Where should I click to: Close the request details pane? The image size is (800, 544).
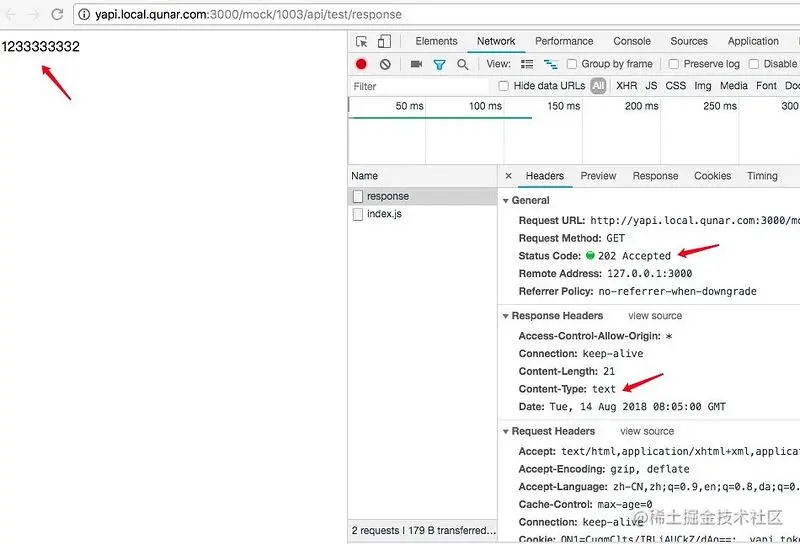508,176
